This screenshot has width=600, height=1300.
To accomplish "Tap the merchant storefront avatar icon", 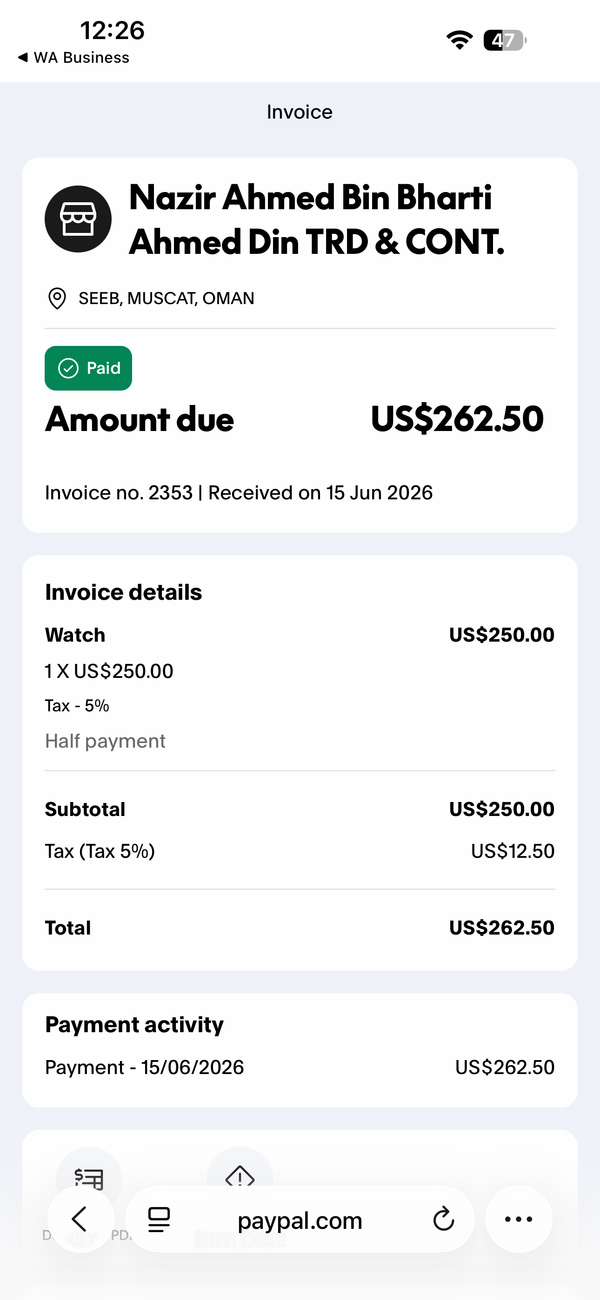I will [77, 219].
